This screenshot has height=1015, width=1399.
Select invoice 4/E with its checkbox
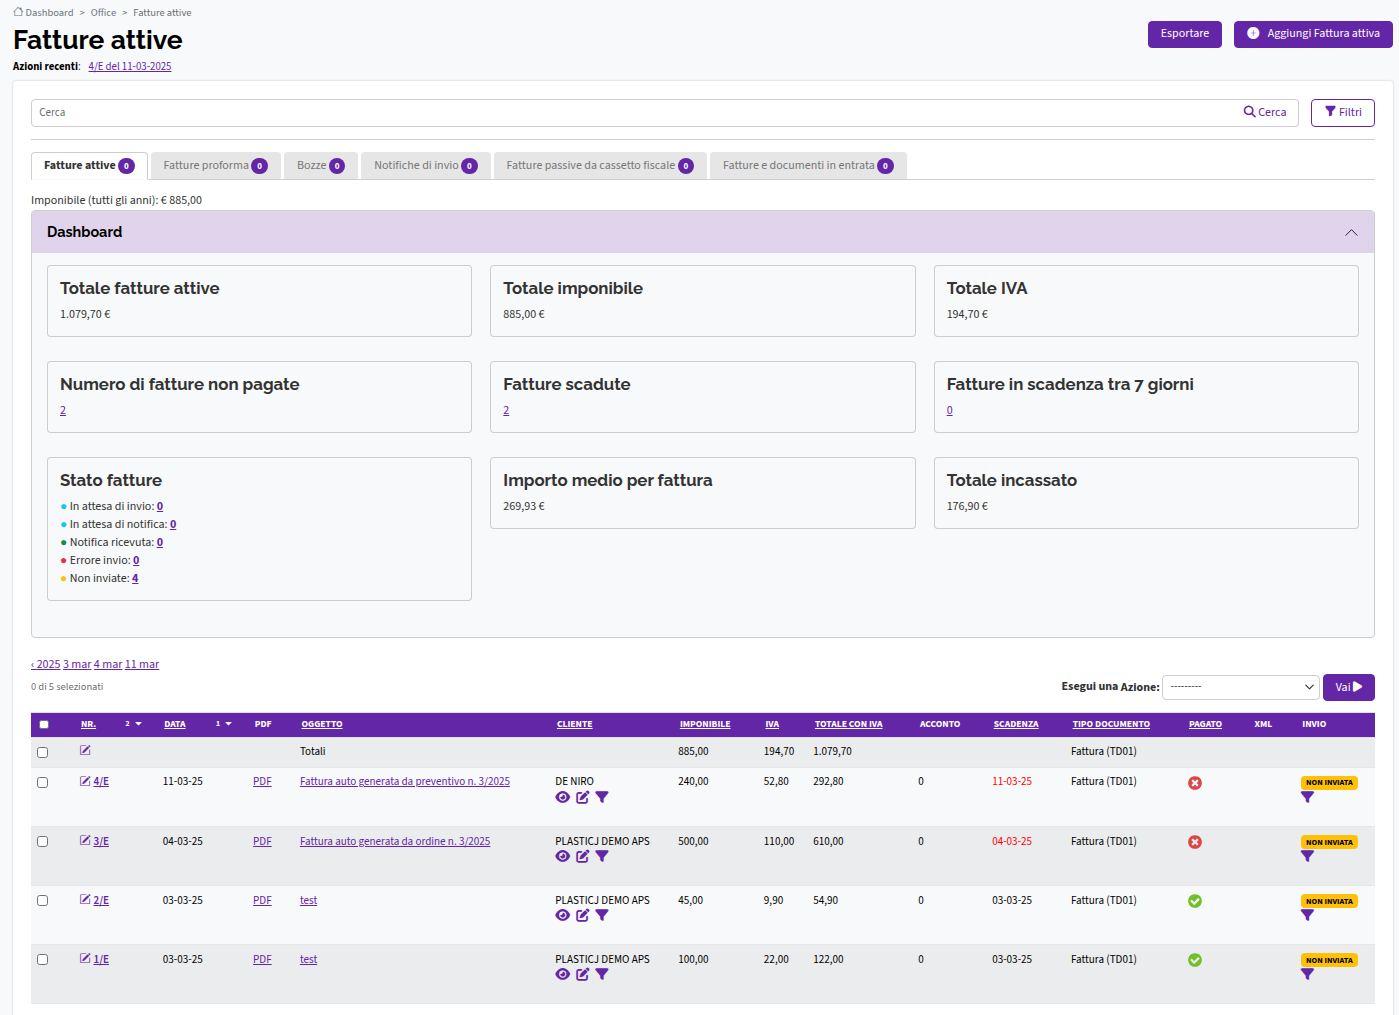(42, 782)
